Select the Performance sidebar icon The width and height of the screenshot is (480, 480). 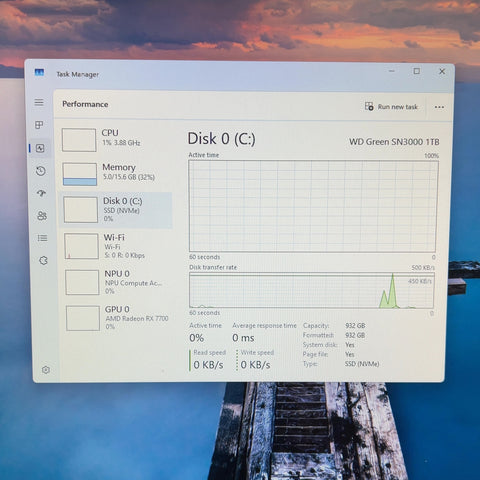tap(40, 148)
